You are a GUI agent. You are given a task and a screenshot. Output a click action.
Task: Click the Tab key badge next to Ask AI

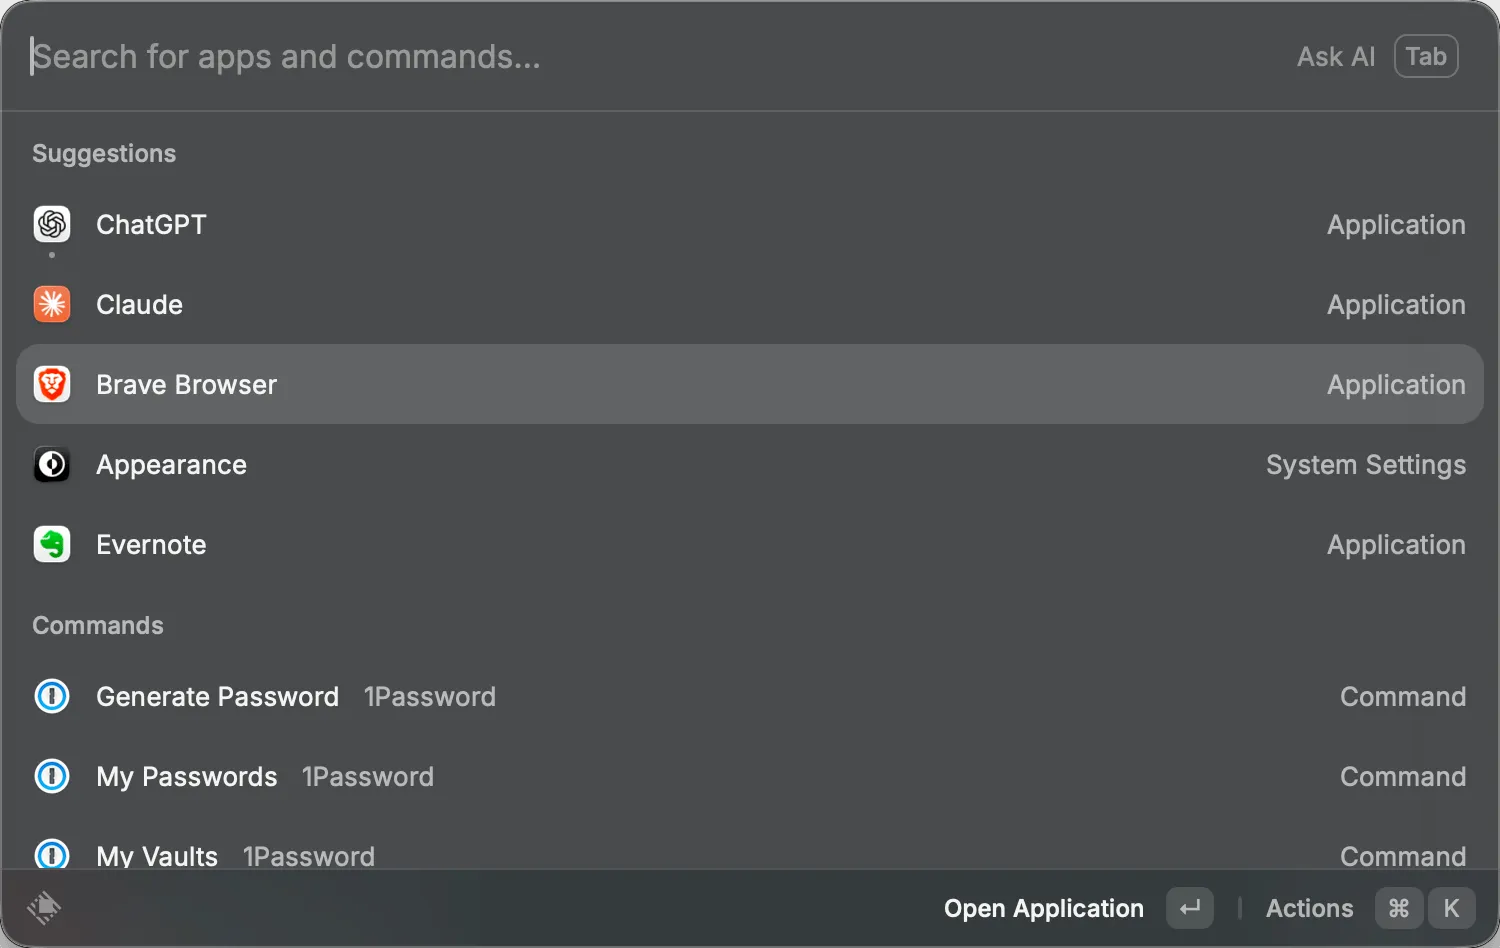click(x=1425, y=56)
